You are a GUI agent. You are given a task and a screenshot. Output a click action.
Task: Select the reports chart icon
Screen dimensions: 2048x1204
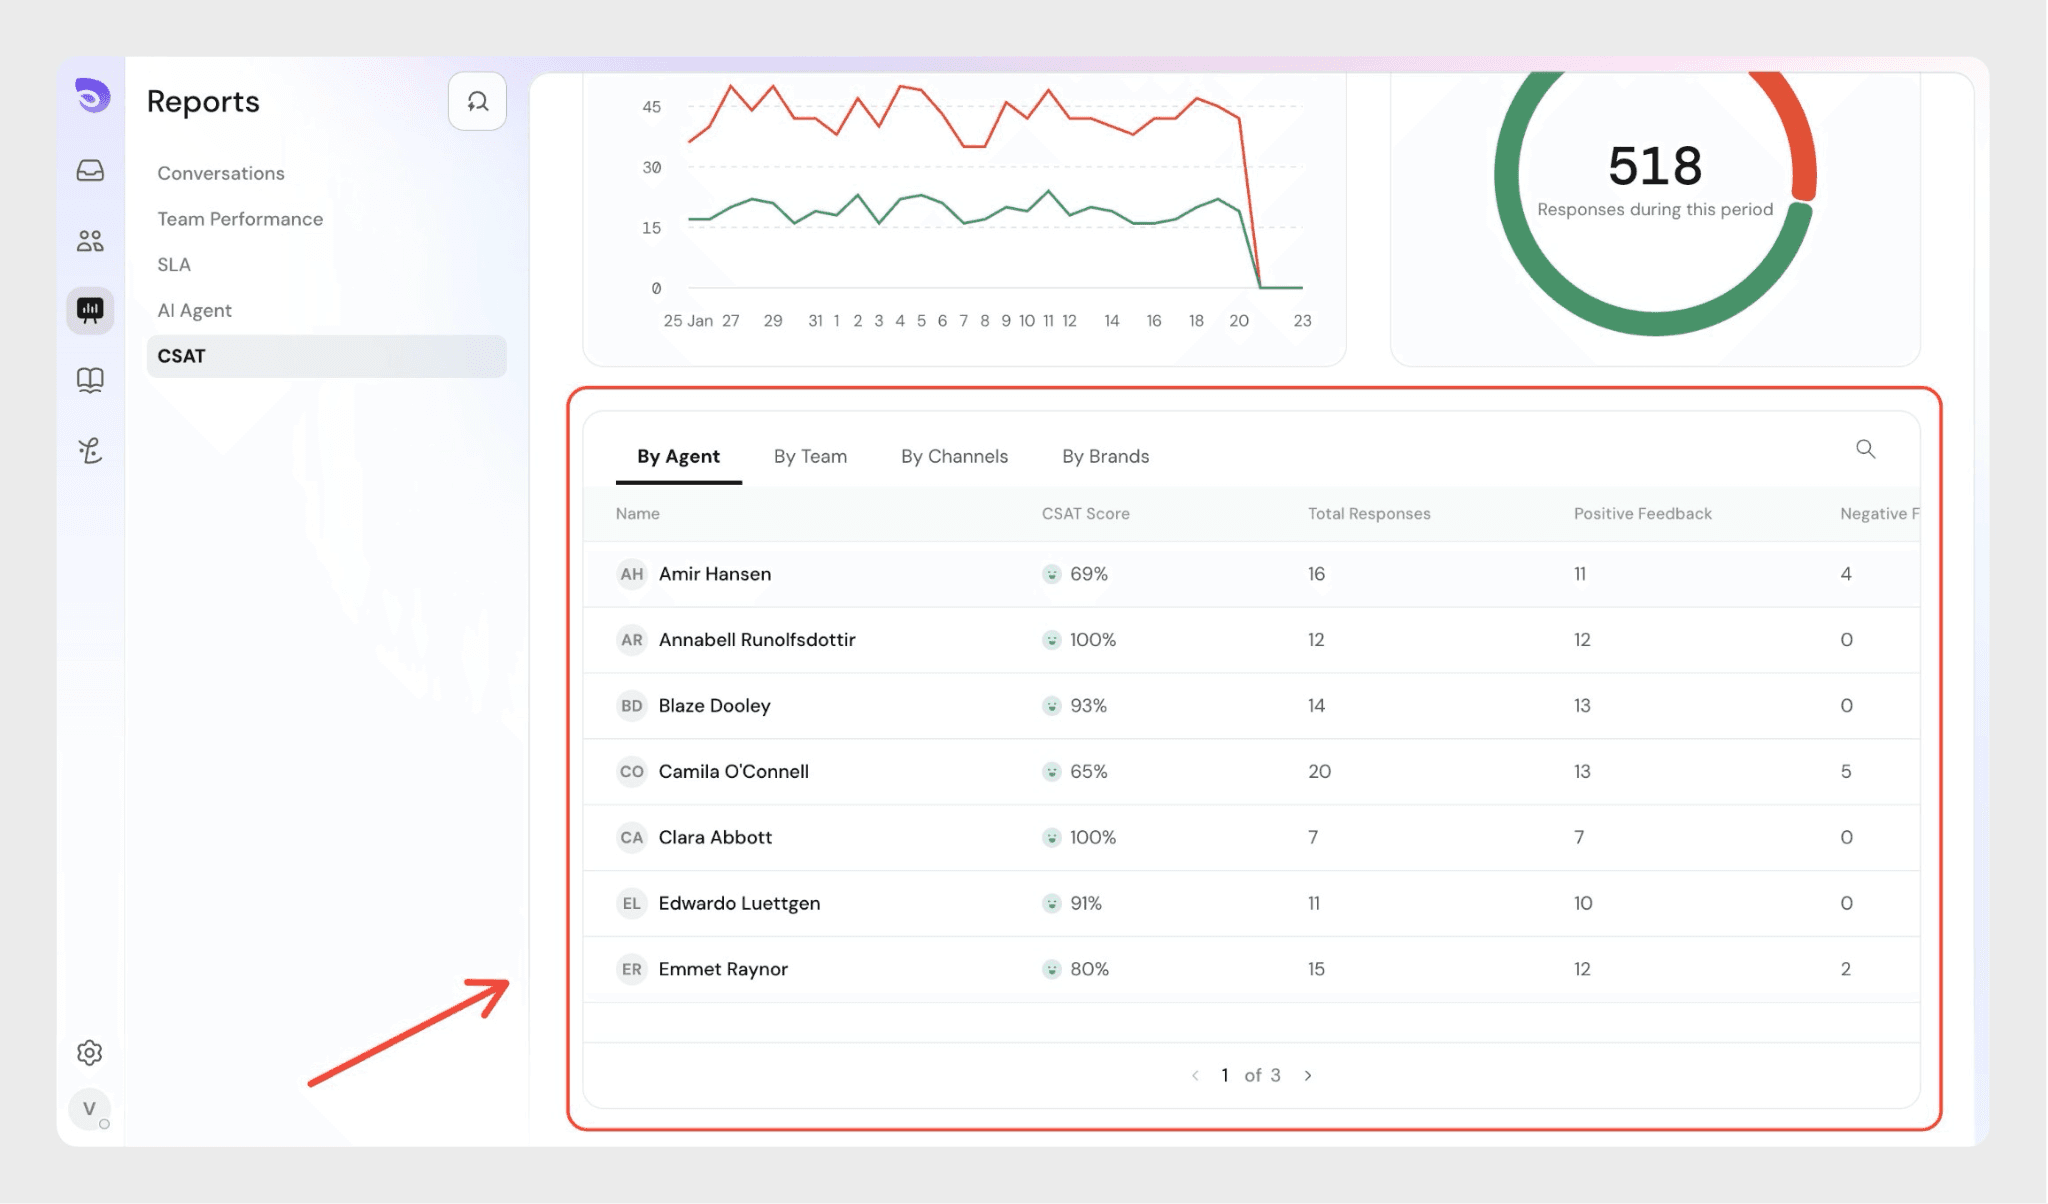point(90,310)
